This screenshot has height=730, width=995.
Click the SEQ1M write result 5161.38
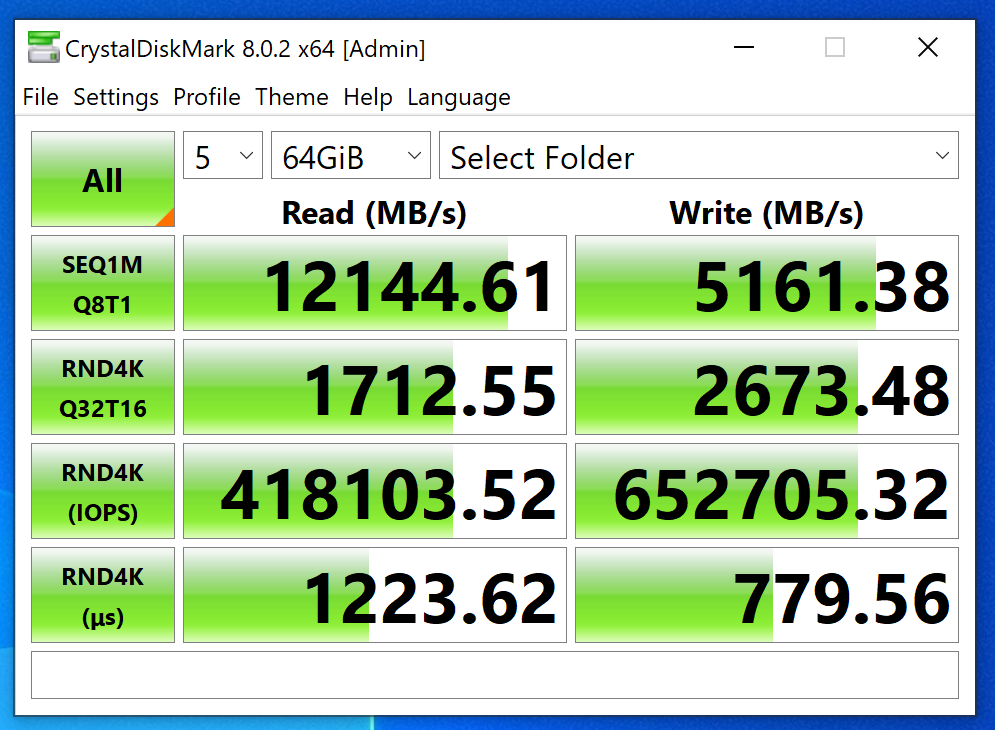point(767,283)
